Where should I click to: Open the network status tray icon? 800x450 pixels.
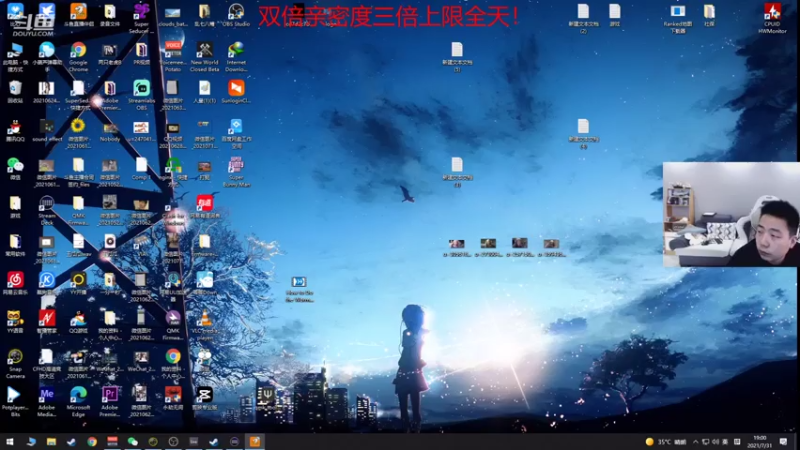706,442
